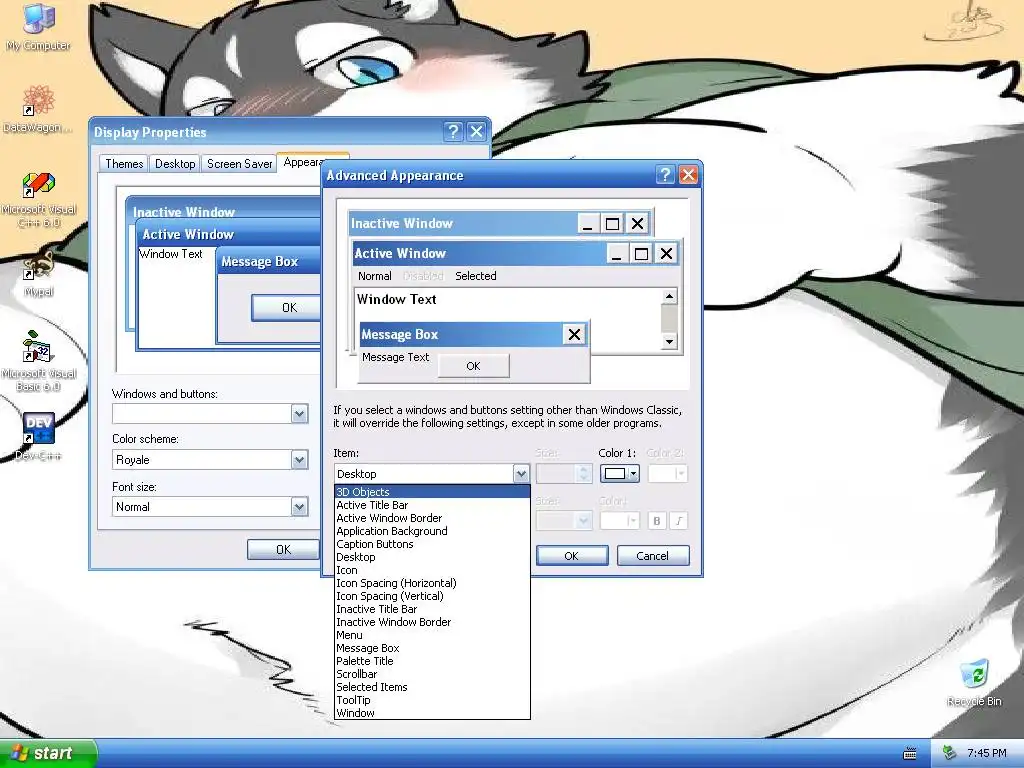Choose Icon Spacing (Horizontal) in list
1024x768 pixels.
432,583
